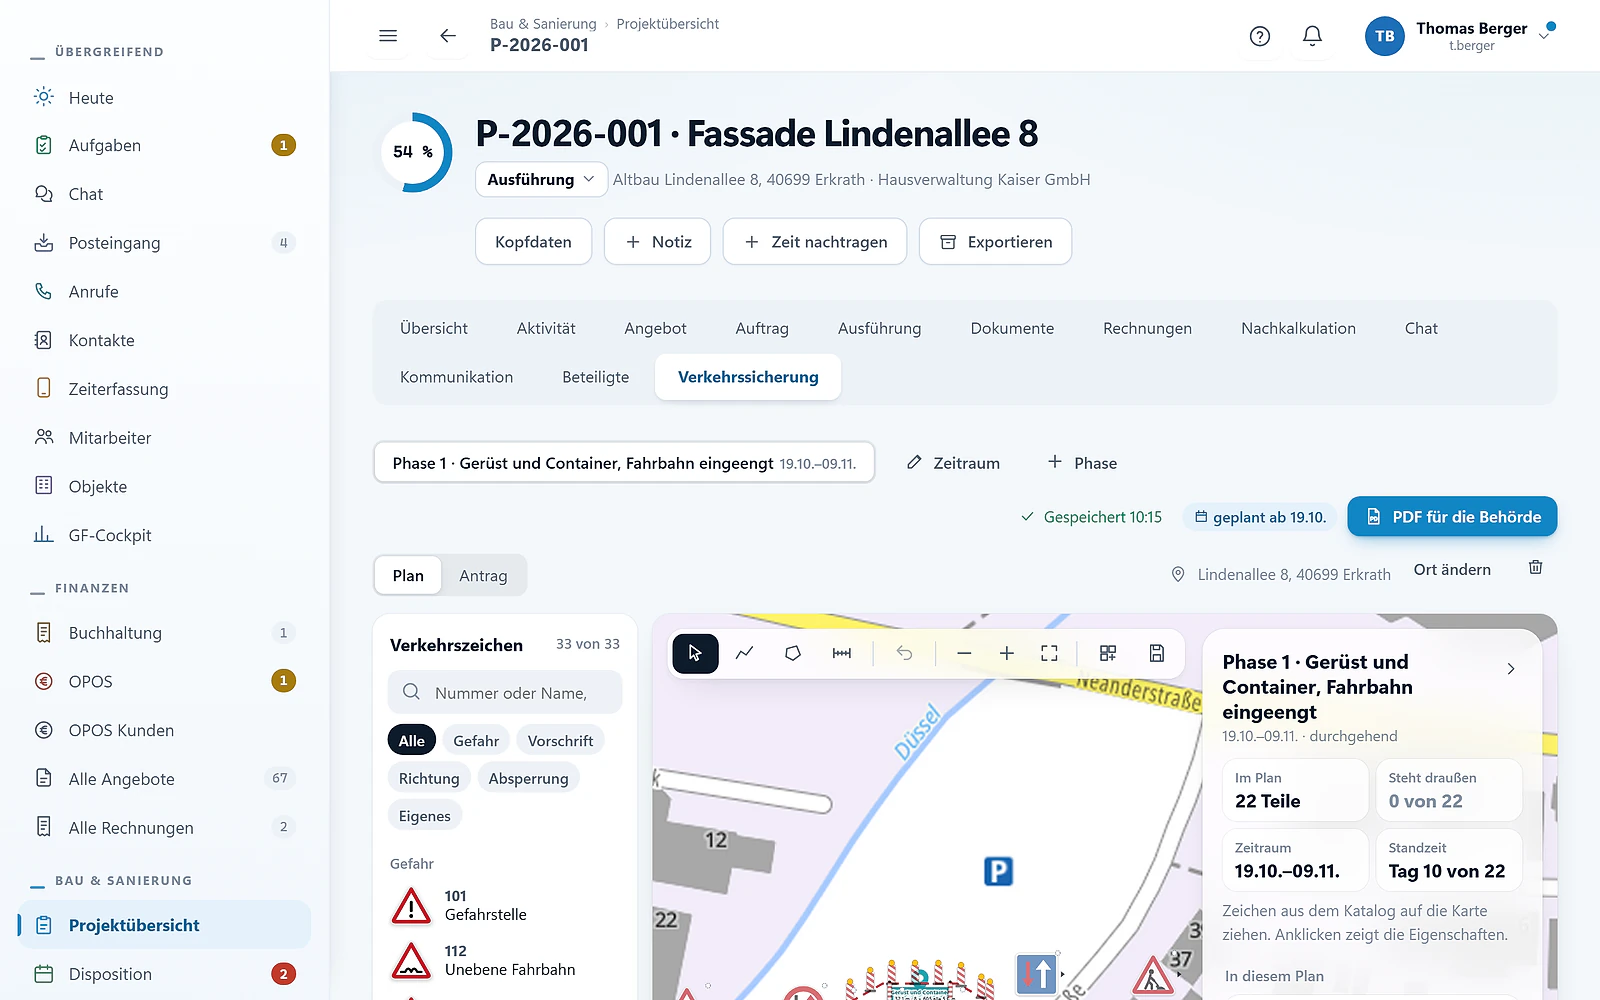Filter signs by Absperrung
The height and width of the screenshot is (1000, 1600).
click(528, 778)
